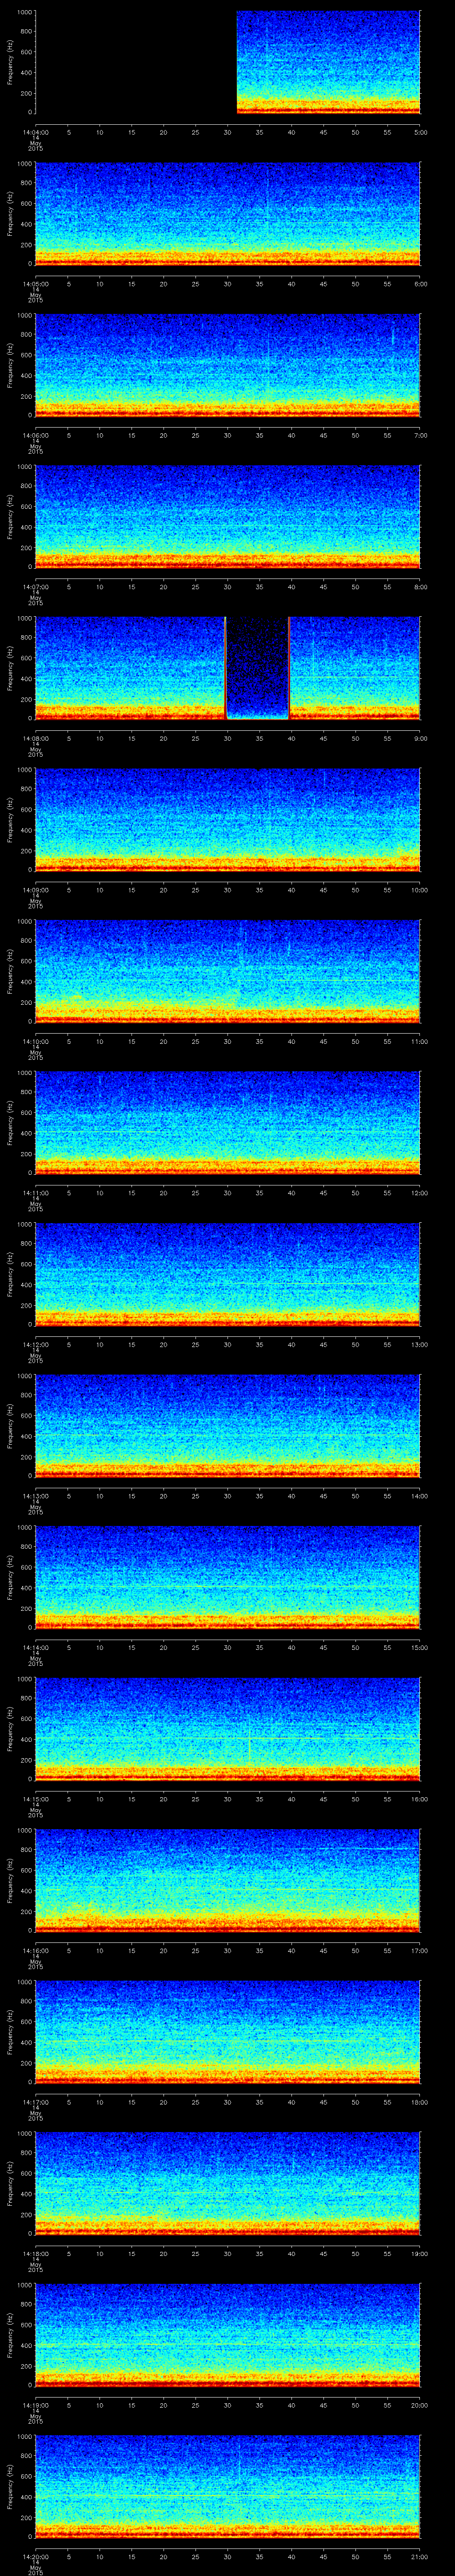Select the spectrogram panel for 14:13:00–14:00
This screenshot has width=455, height=2576.
228,1426
